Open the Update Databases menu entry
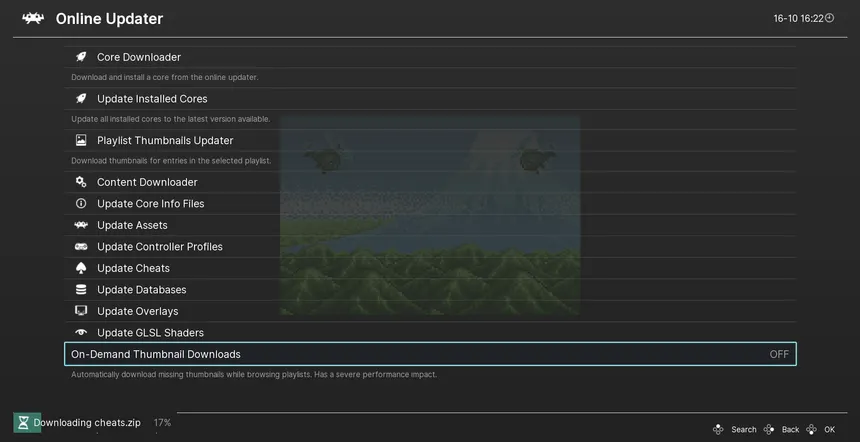 pyautogui.click(x=141, y=290)
